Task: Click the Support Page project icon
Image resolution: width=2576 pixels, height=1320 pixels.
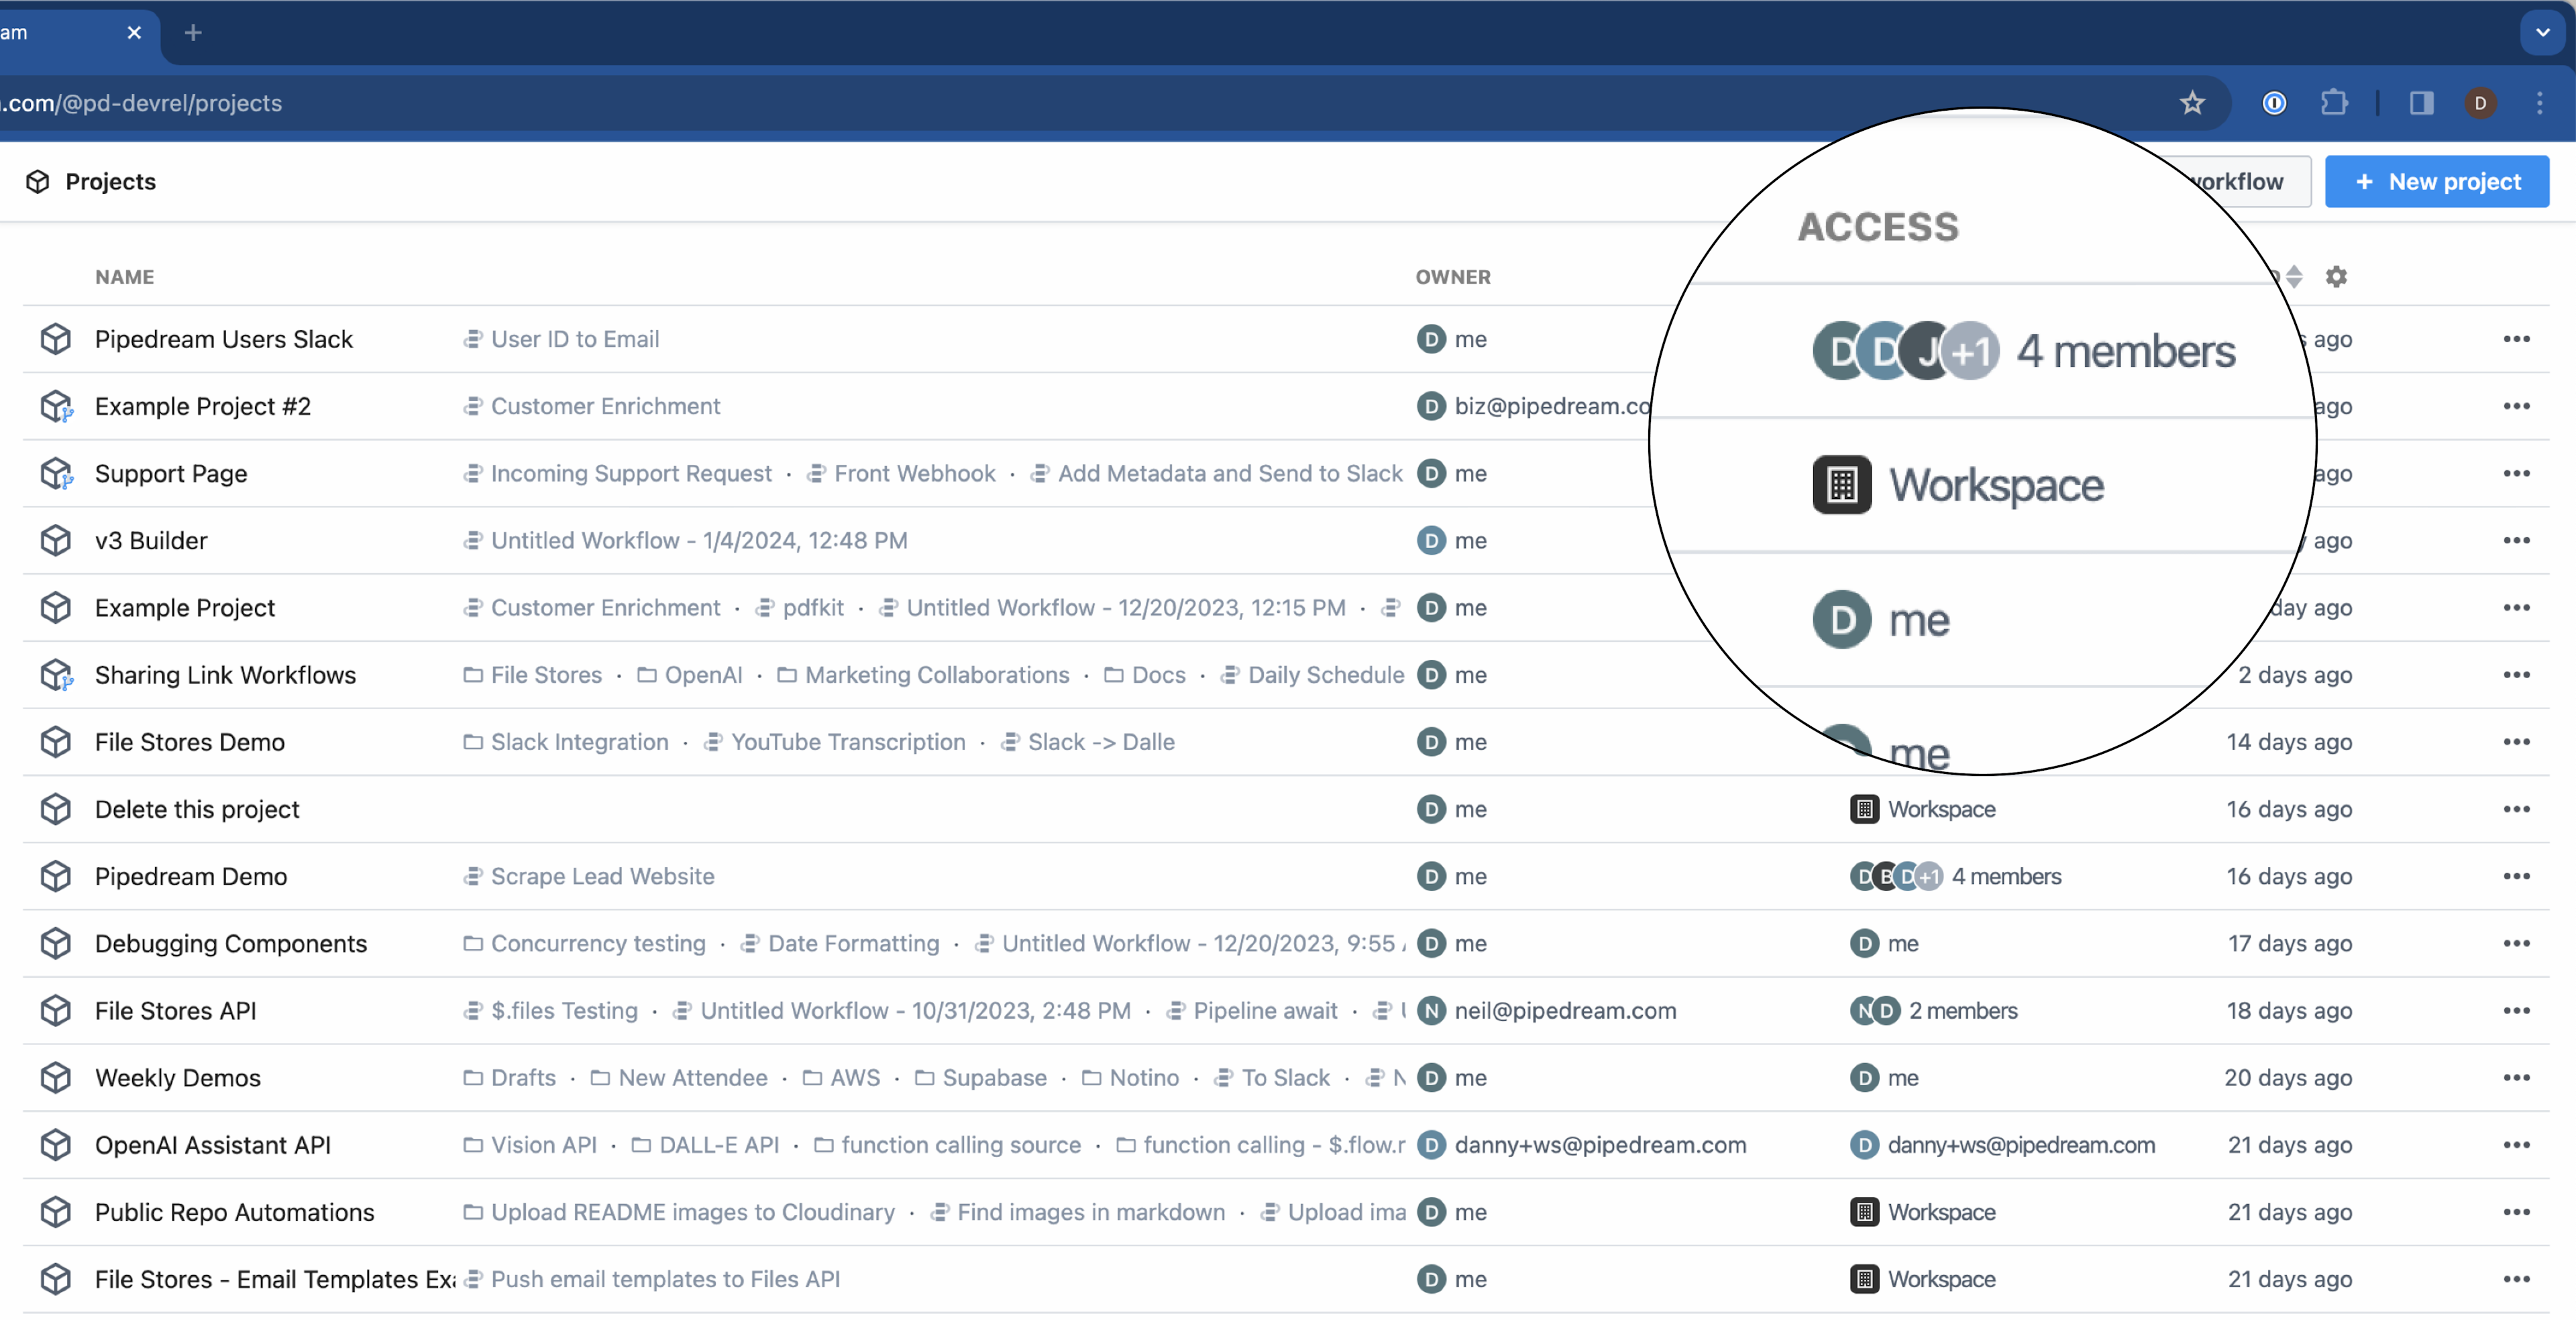Action: click(56, 473)
